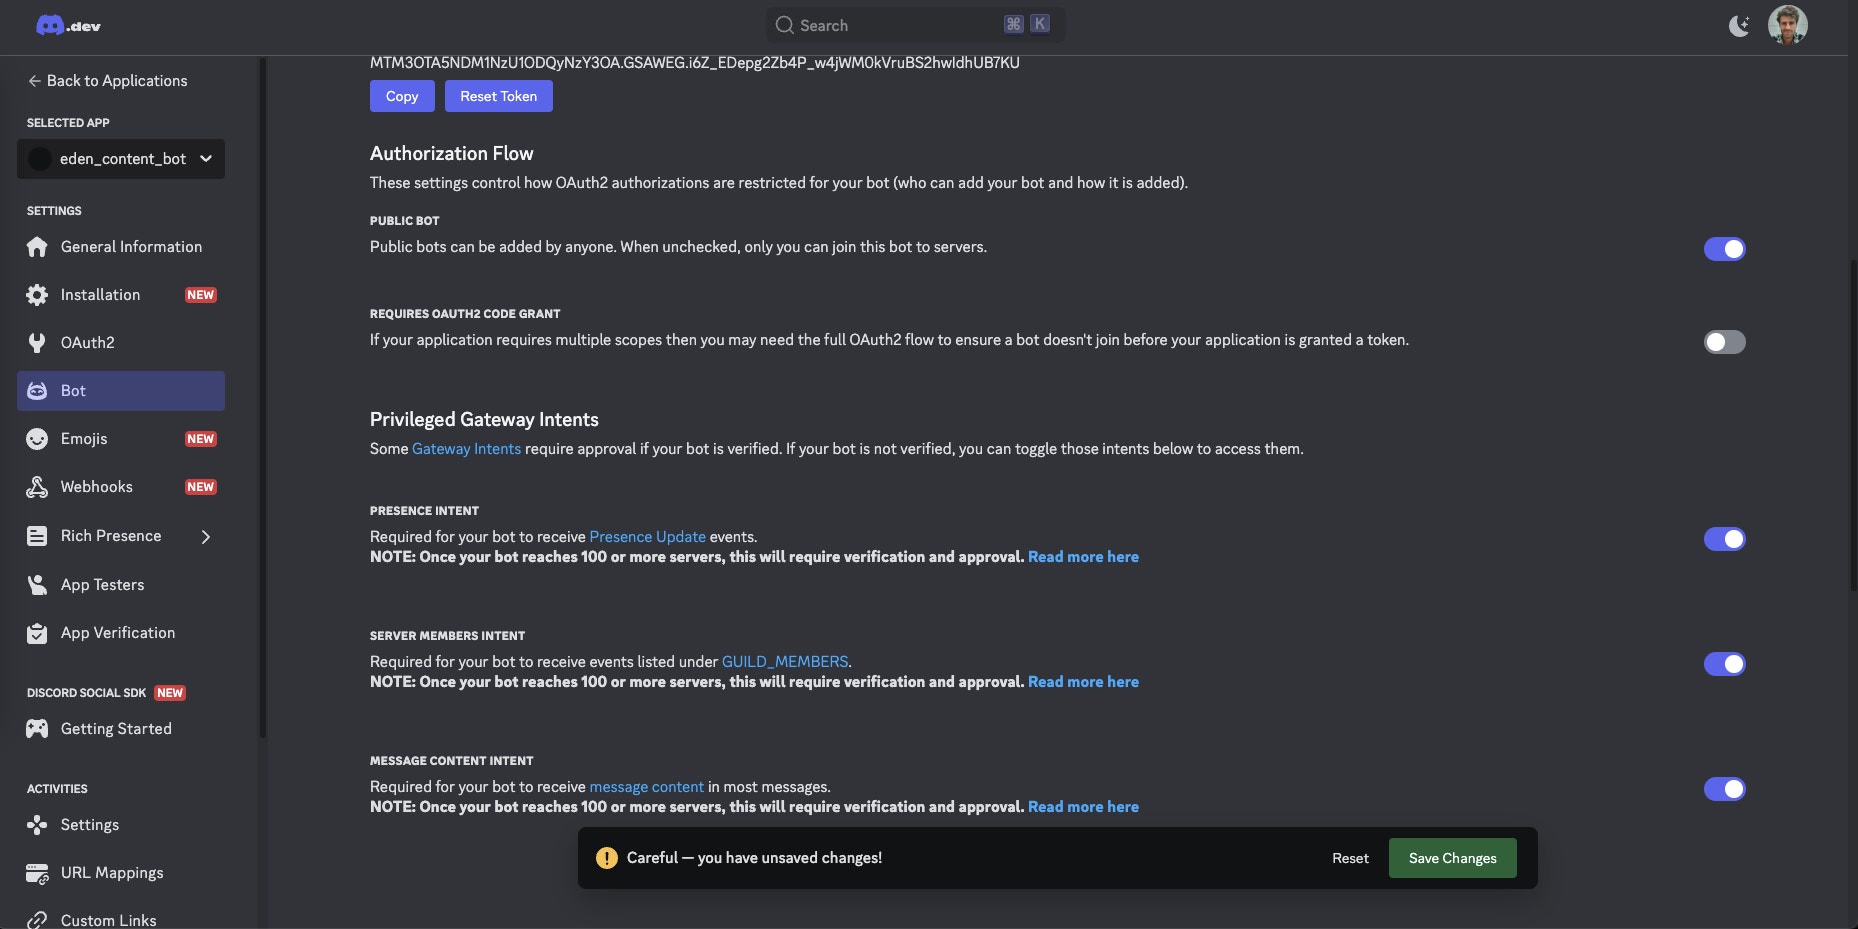1858x929 pixels.
Task: Click the back arrow icon
Action: click(34, 81)
